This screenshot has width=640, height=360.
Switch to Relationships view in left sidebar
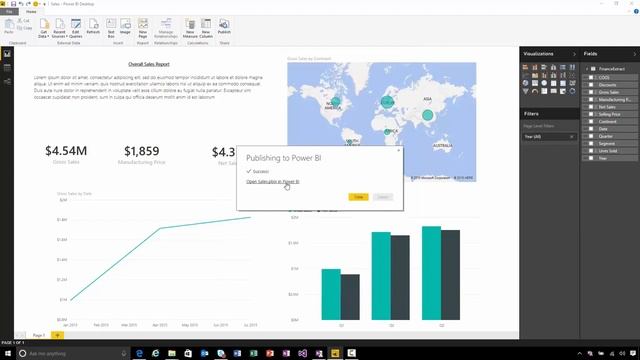[x=7, y=82]
